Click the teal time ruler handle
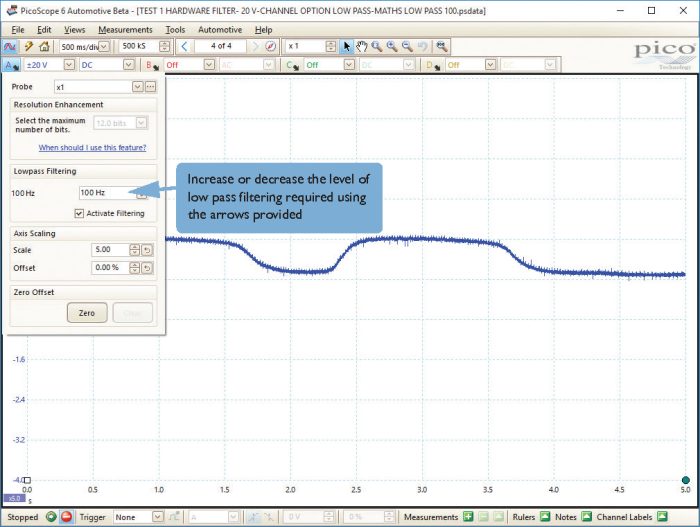Viewport: 700px width, 527px height. pos(686,480)
